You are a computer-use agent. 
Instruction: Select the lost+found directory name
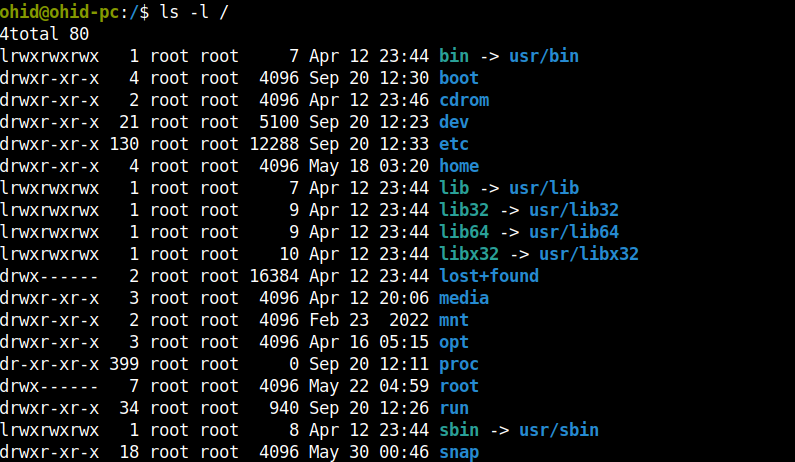(489, 276)
